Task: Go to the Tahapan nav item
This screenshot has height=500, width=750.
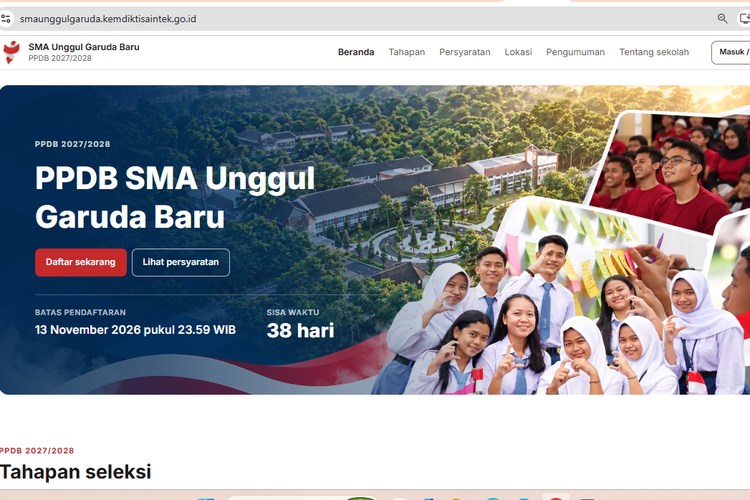Action: [407, 52]
